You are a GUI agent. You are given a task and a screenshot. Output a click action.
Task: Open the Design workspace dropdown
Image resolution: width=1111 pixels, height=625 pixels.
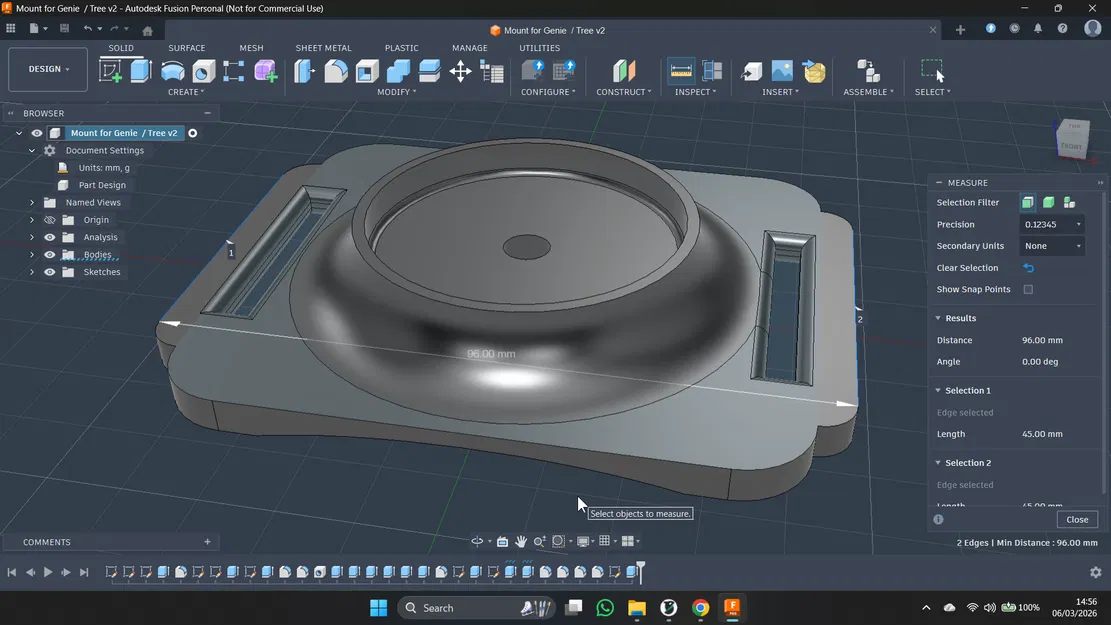point(48,69)
